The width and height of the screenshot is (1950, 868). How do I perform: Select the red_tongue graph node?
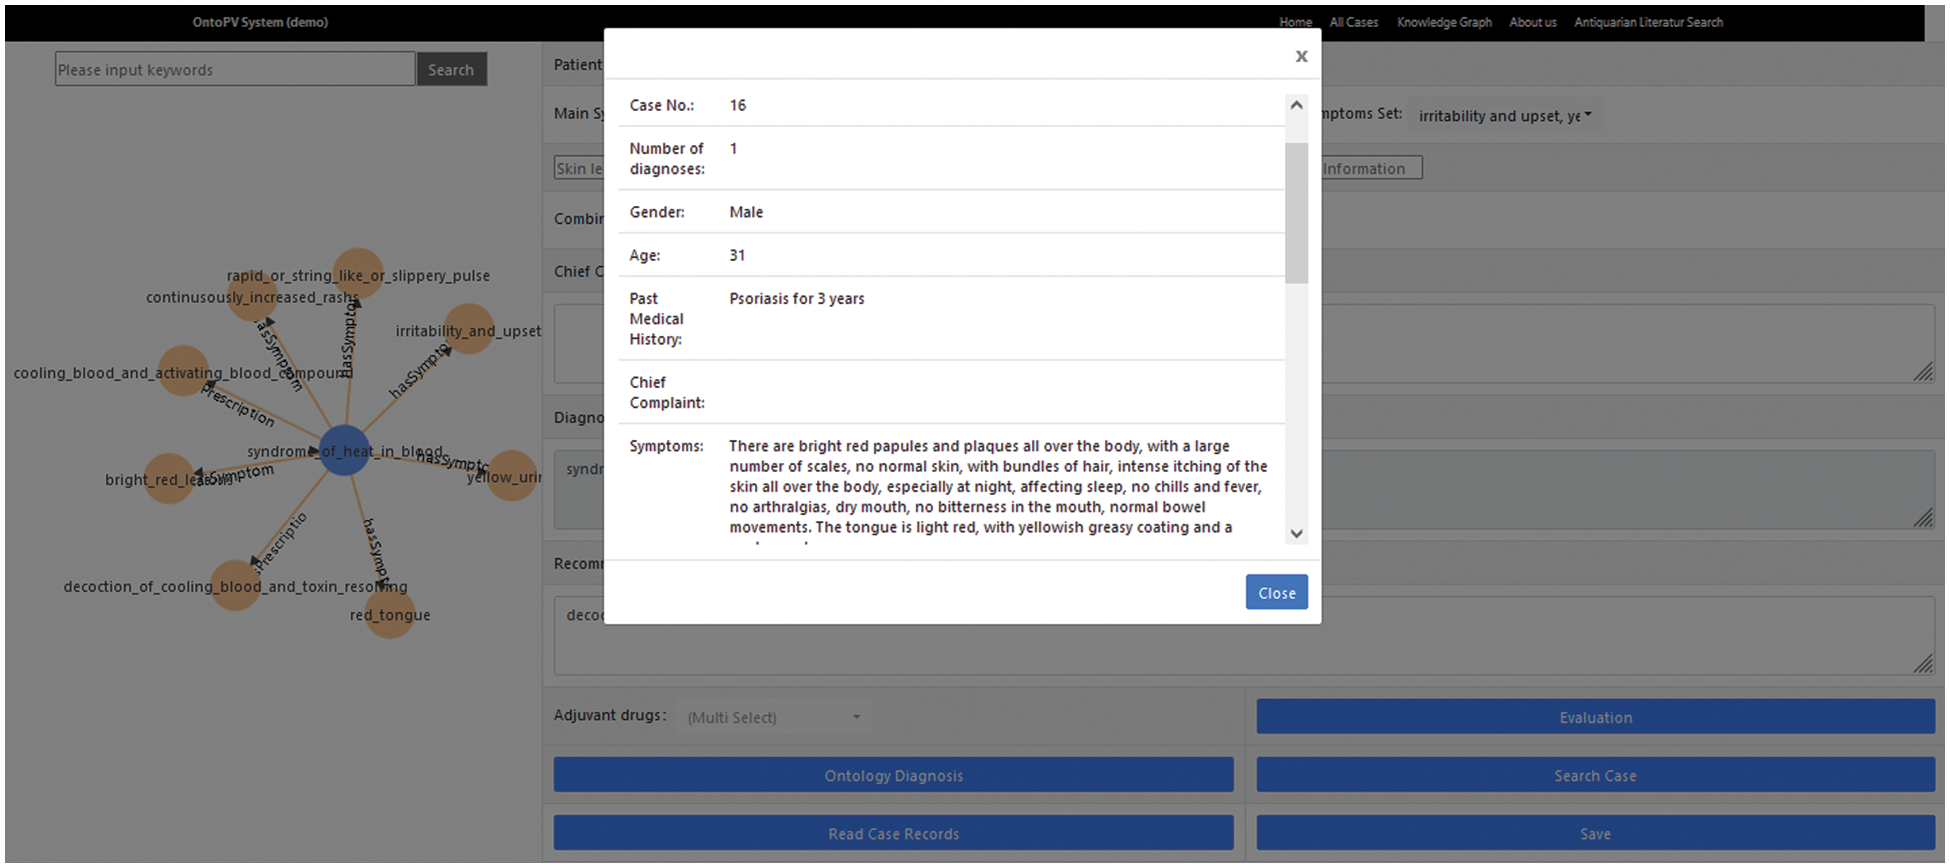point(390,613)
